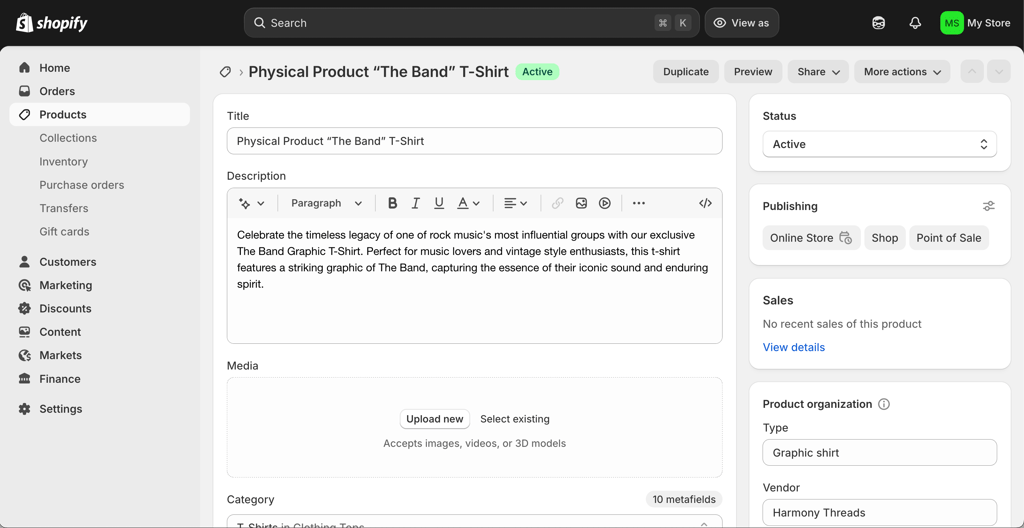Toggle bold formatting
The image size is (1024, 528).
click(x=392, y=203)
